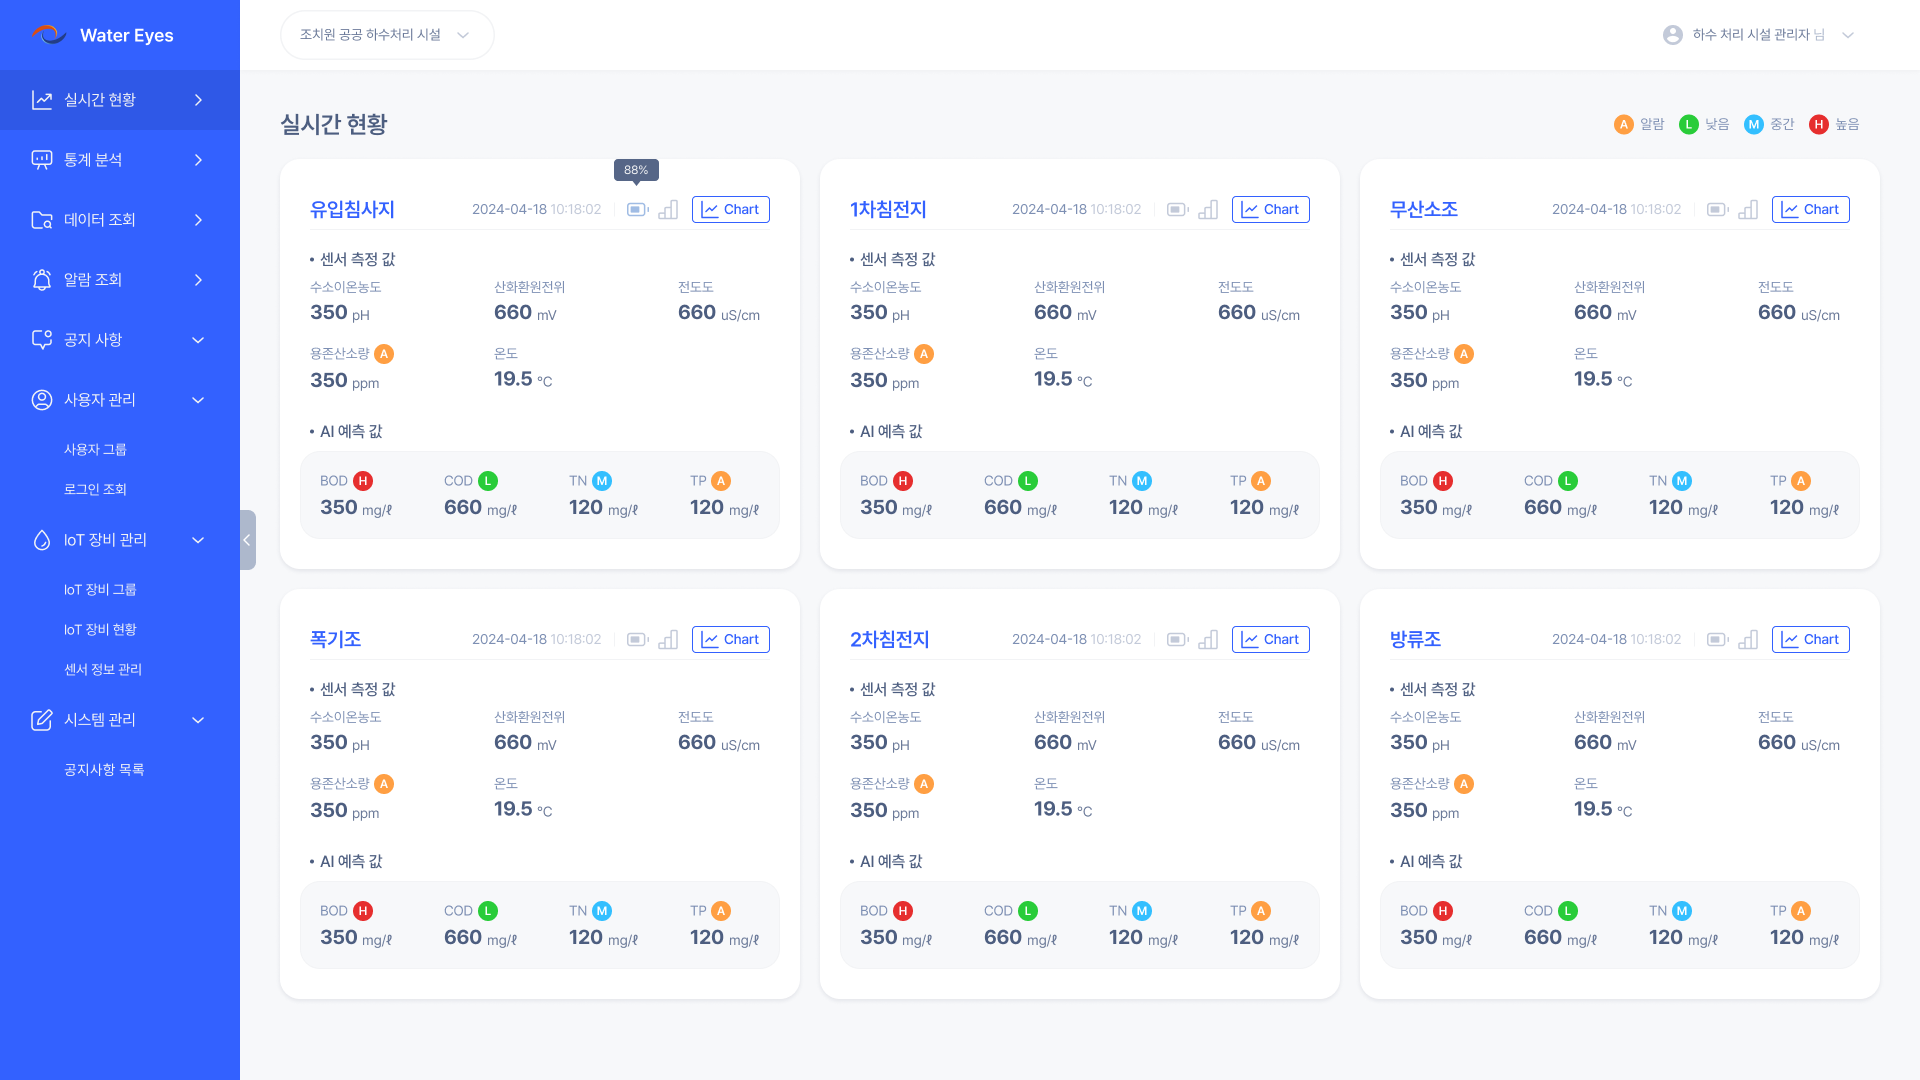Click red H badge beside BOD in 무산소조
Screen dimensions: 1920x1080
1443,481
